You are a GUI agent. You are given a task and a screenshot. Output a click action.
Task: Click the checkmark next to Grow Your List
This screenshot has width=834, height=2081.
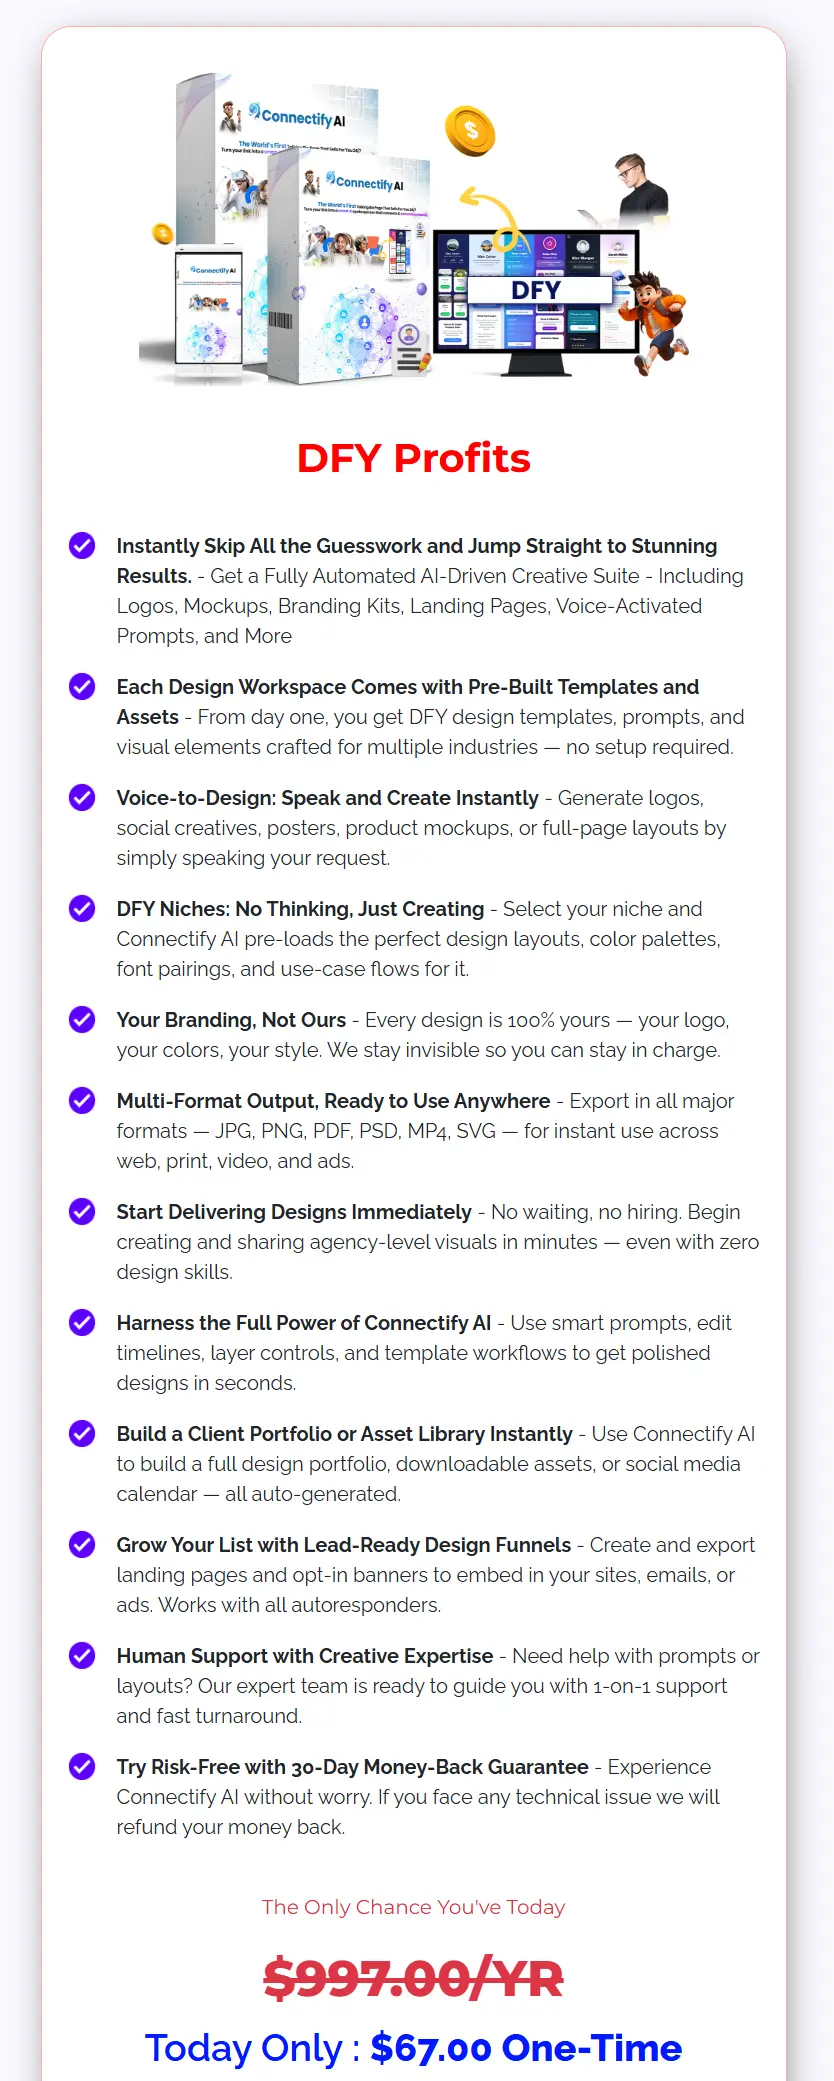[x=82, y=1545]
